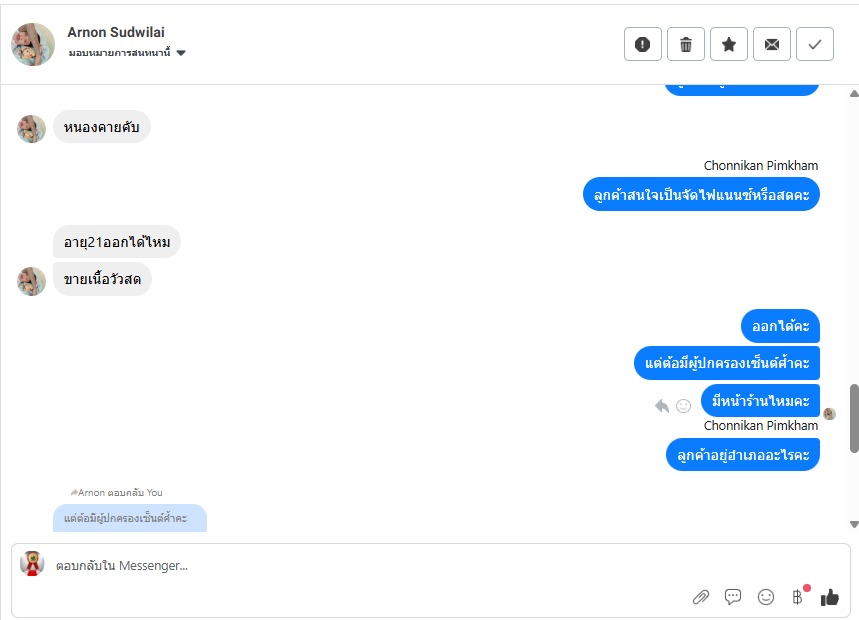The width and height of the screenshot is (859, 620).
Task: Attach a file using paperclip icon
Action: 701,596
